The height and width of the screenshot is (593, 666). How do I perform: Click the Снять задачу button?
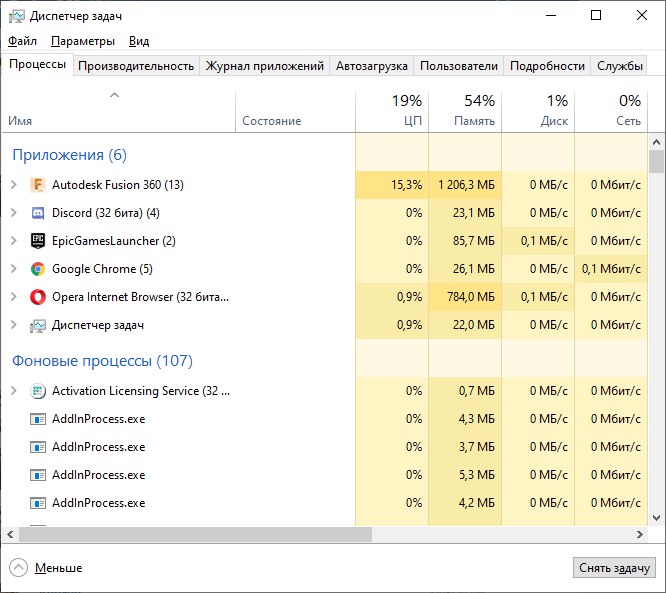click(x=614, y=568)
